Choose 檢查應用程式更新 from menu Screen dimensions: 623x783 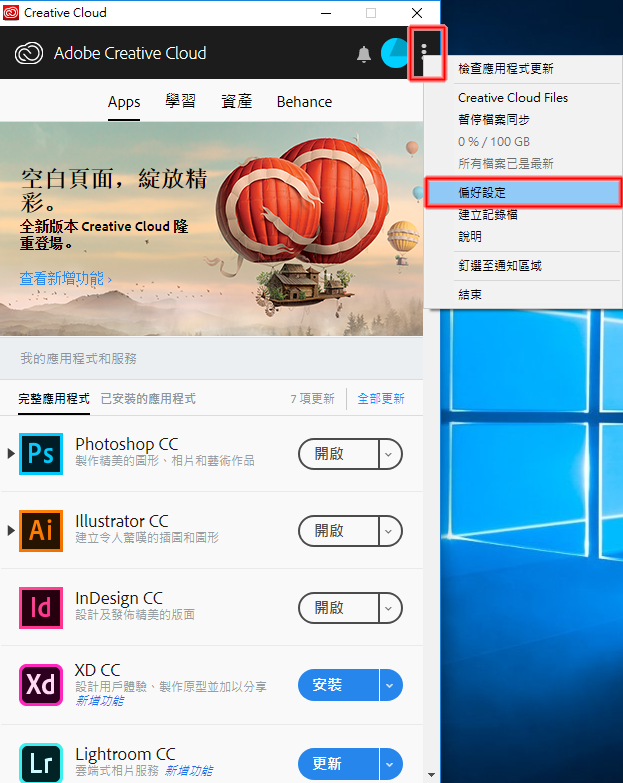click(x=522, y=68)
